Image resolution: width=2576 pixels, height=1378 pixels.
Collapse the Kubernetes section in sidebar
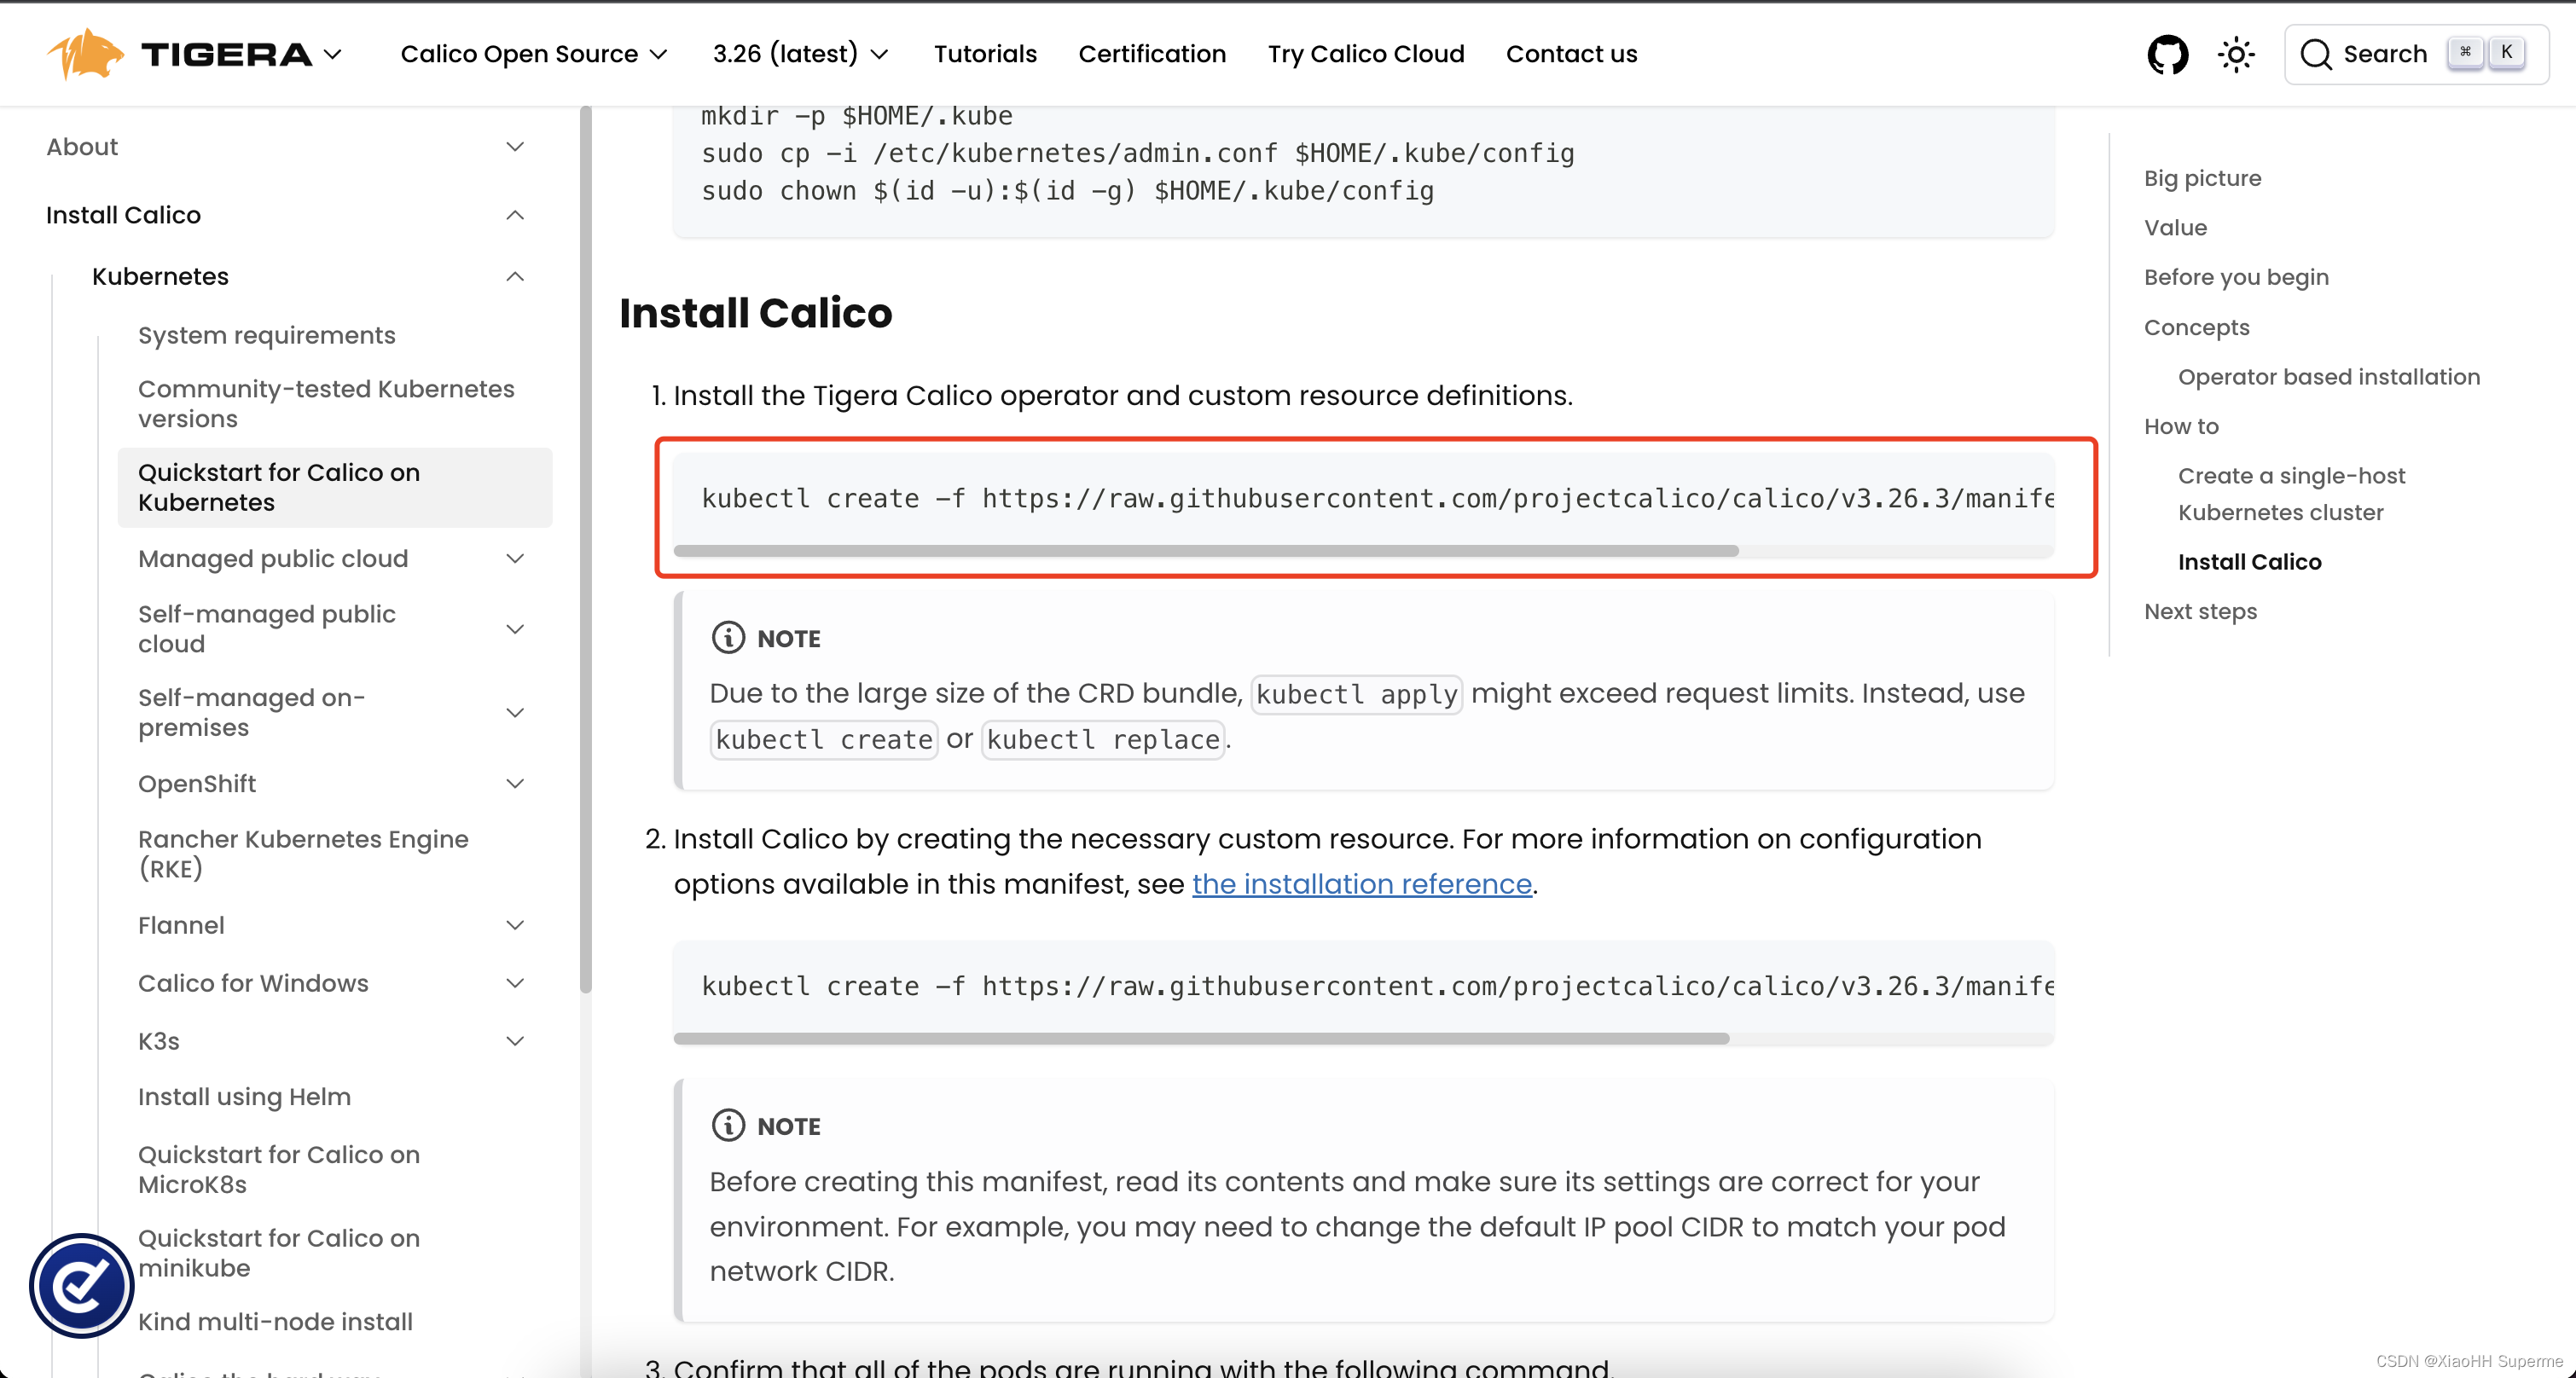pos(513,276)
